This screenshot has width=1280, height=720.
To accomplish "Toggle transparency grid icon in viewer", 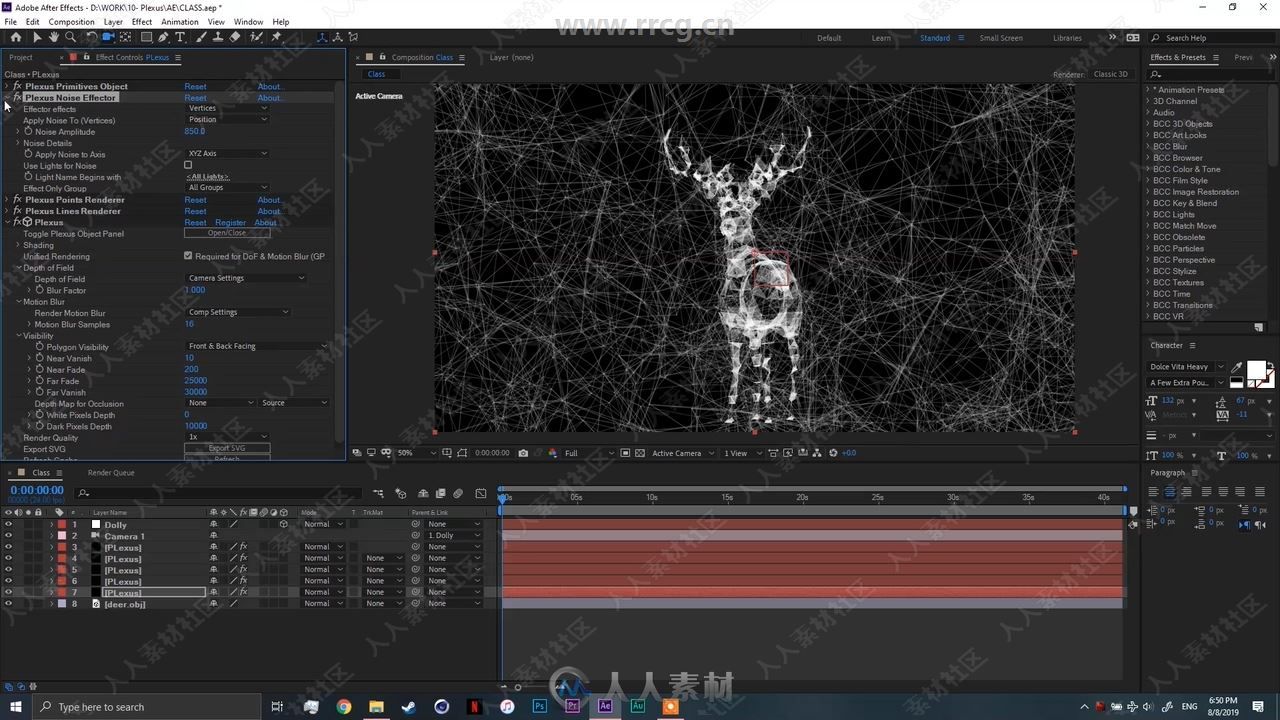I will (640, 453).
